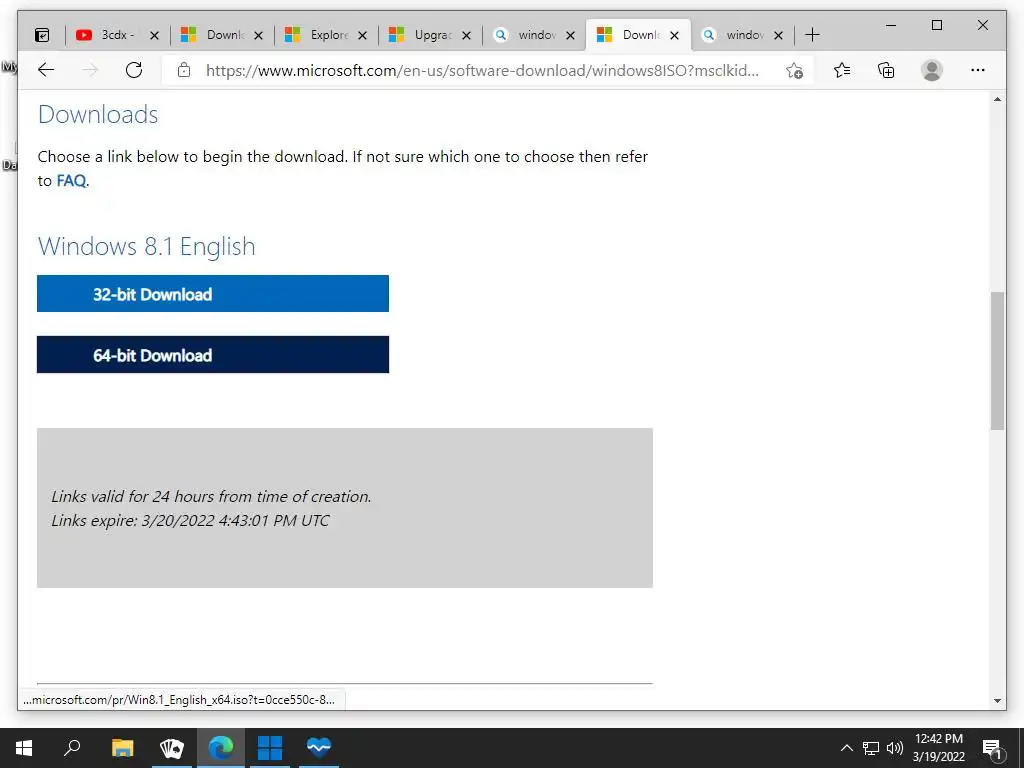Open the notification center
This screenshot has height=768, width=1024.
point(992,748)
